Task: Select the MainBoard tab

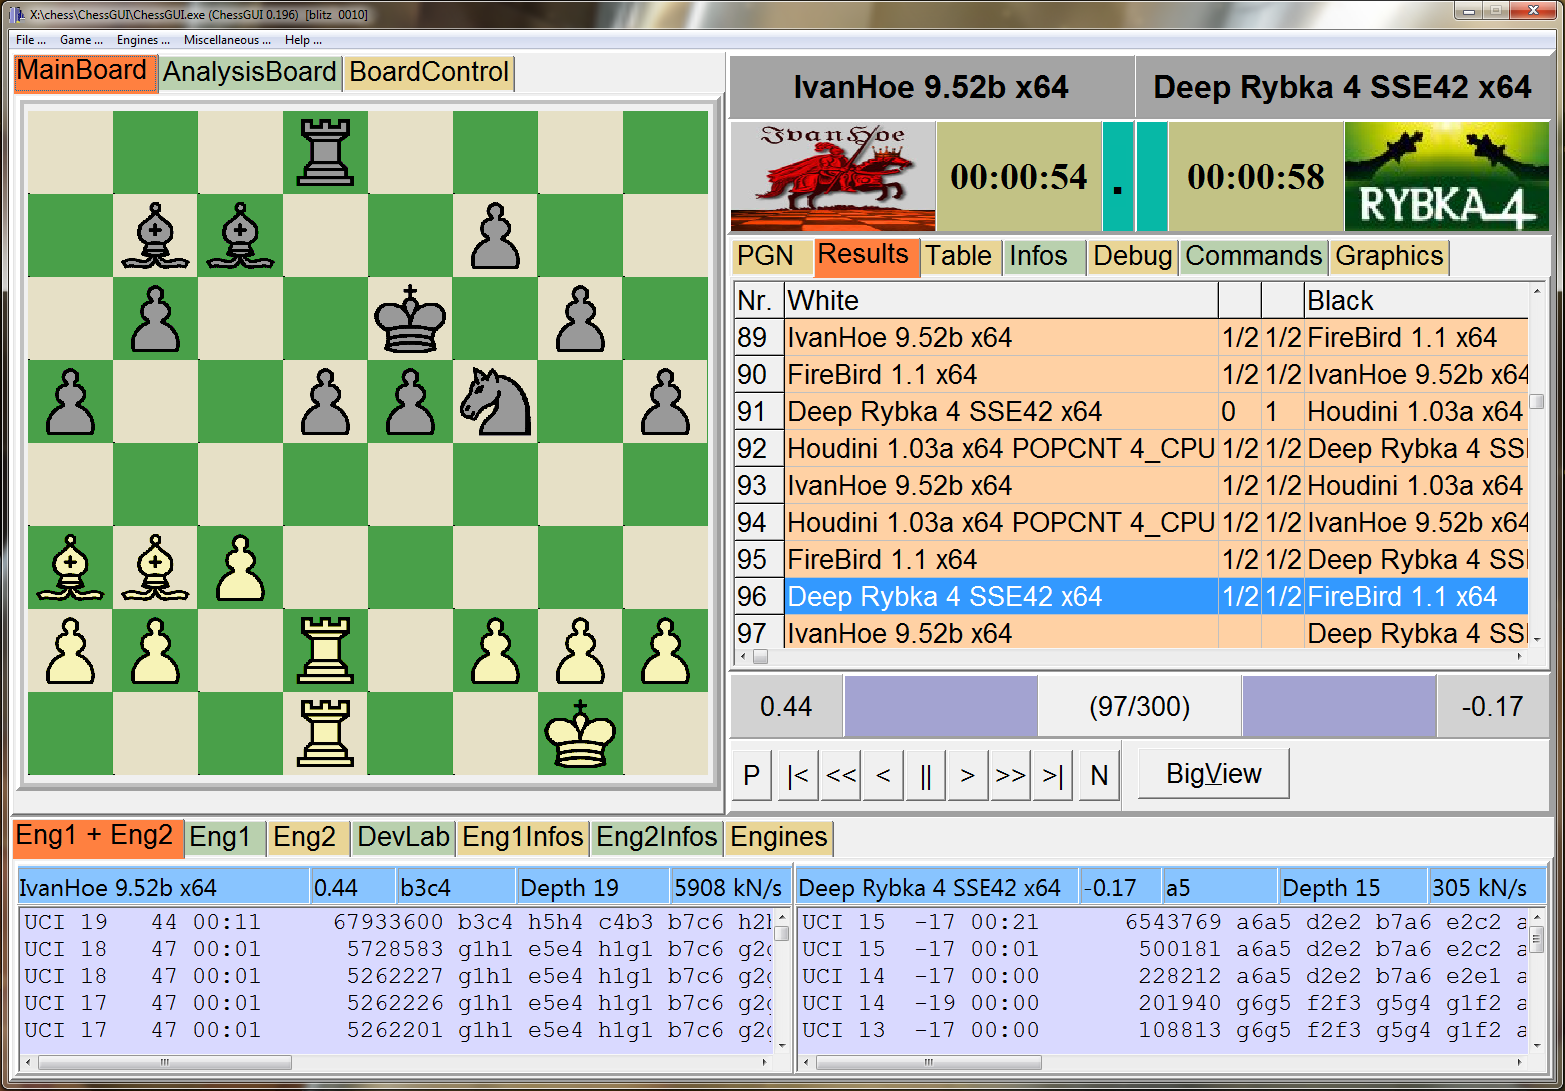Action: (x=85, y=72)
